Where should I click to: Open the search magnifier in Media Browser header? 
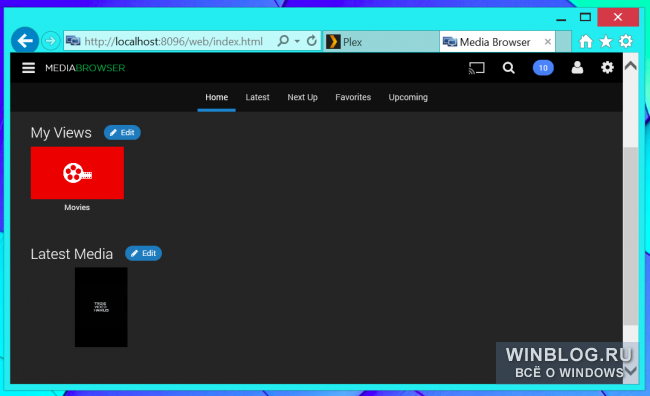click(x=509, y=68)
